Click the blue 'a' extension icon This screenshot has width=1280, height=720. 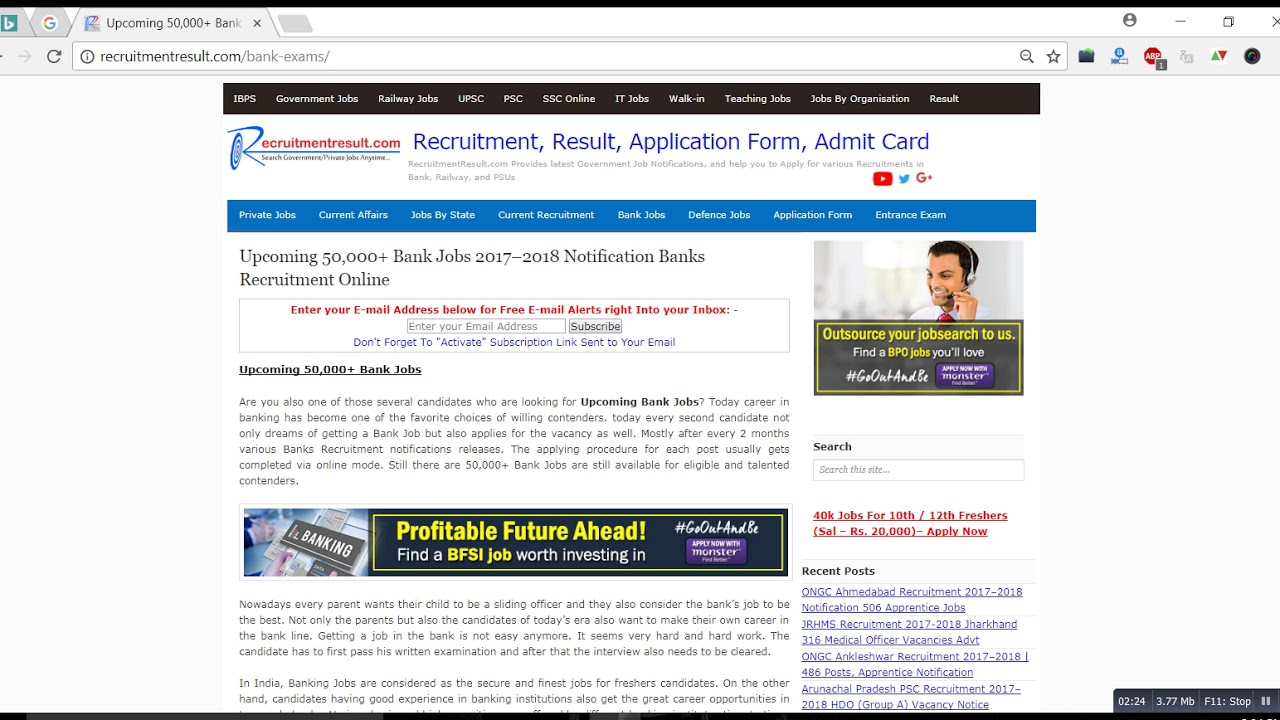[1119, 56]
